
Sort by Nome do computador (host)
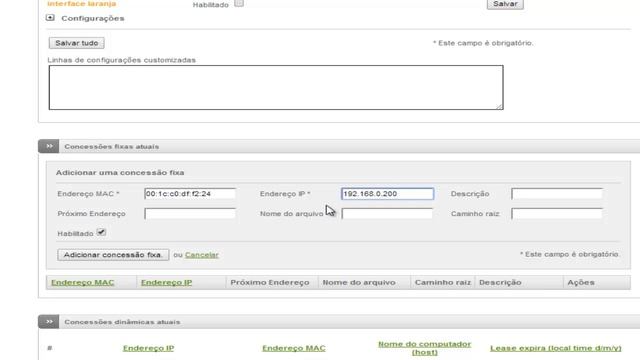tap(424, 348)
